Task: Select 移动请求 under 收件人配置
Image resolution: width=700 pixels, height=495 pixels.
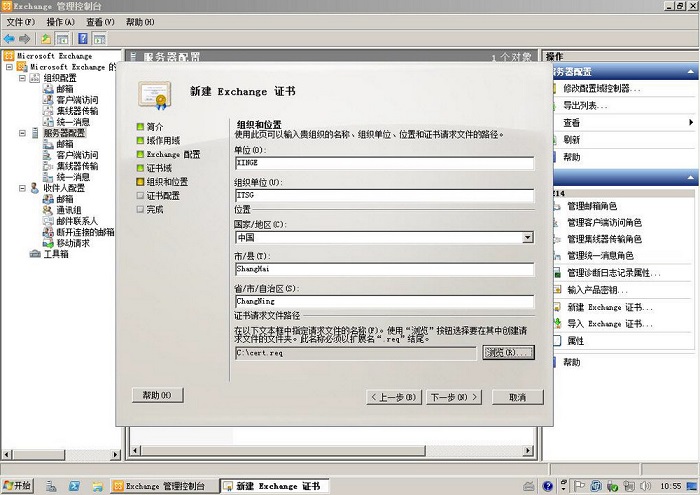Action: 72,243
